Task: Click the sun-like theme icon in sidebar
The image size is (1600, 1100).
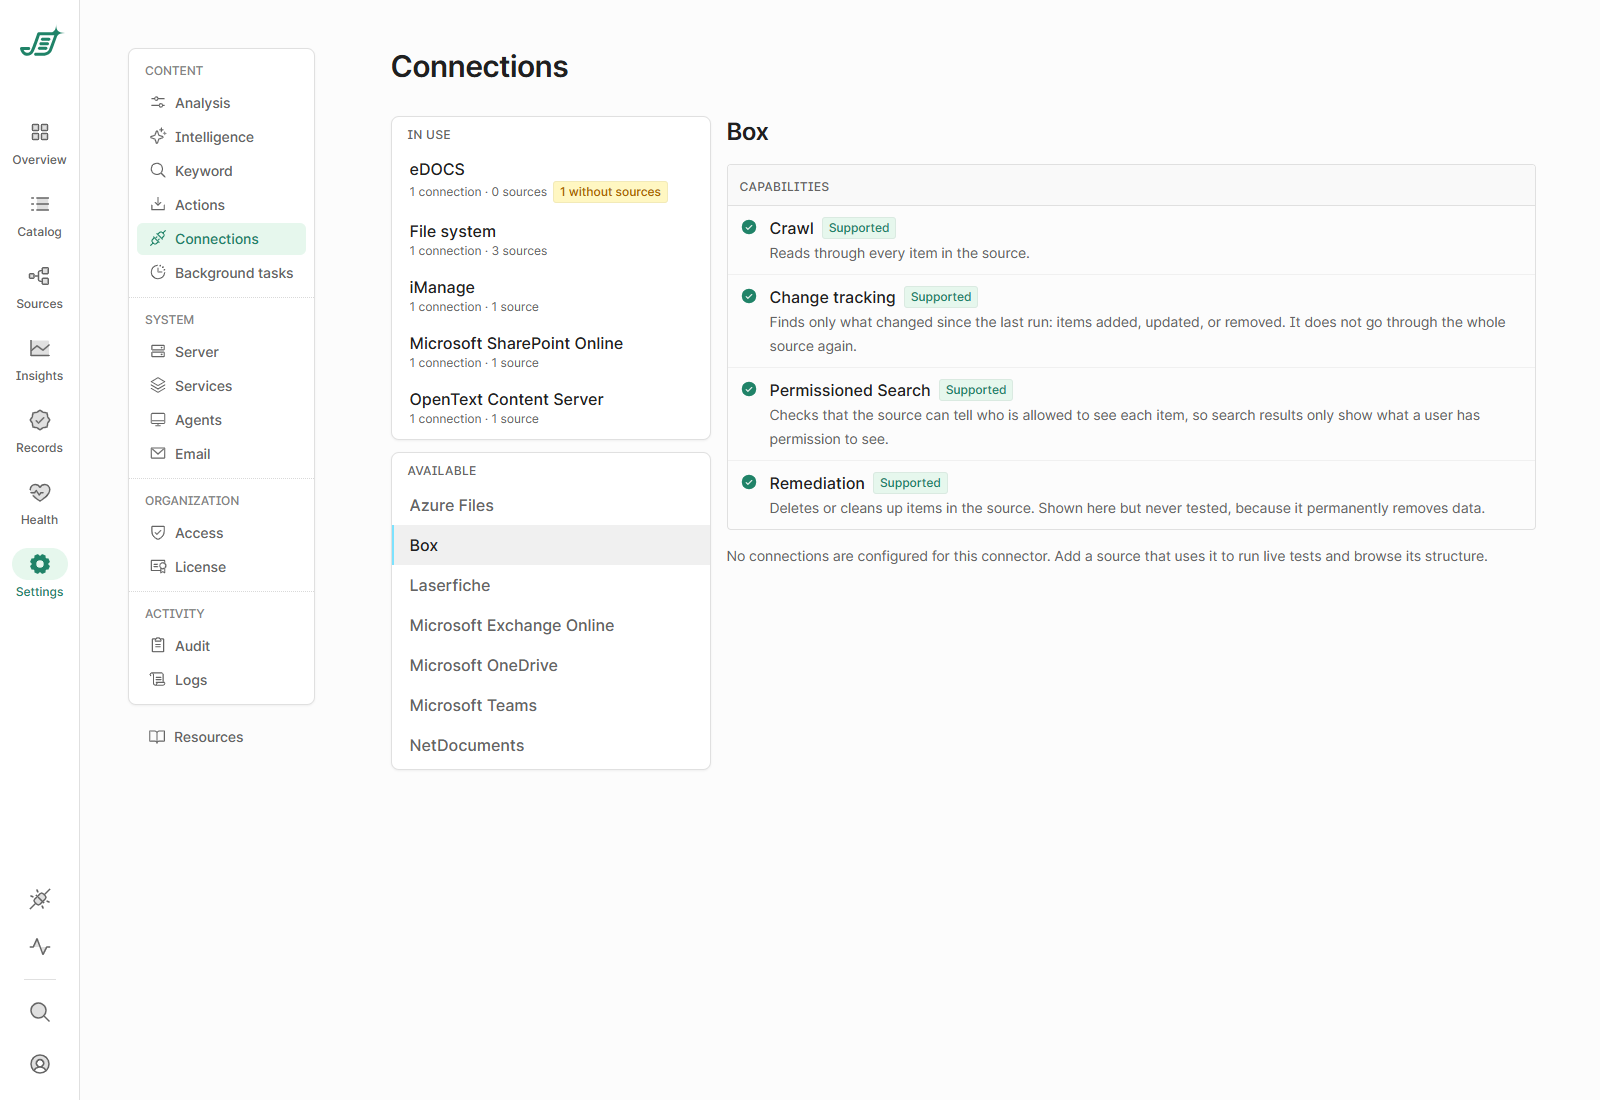Action: tap(40, 899)
